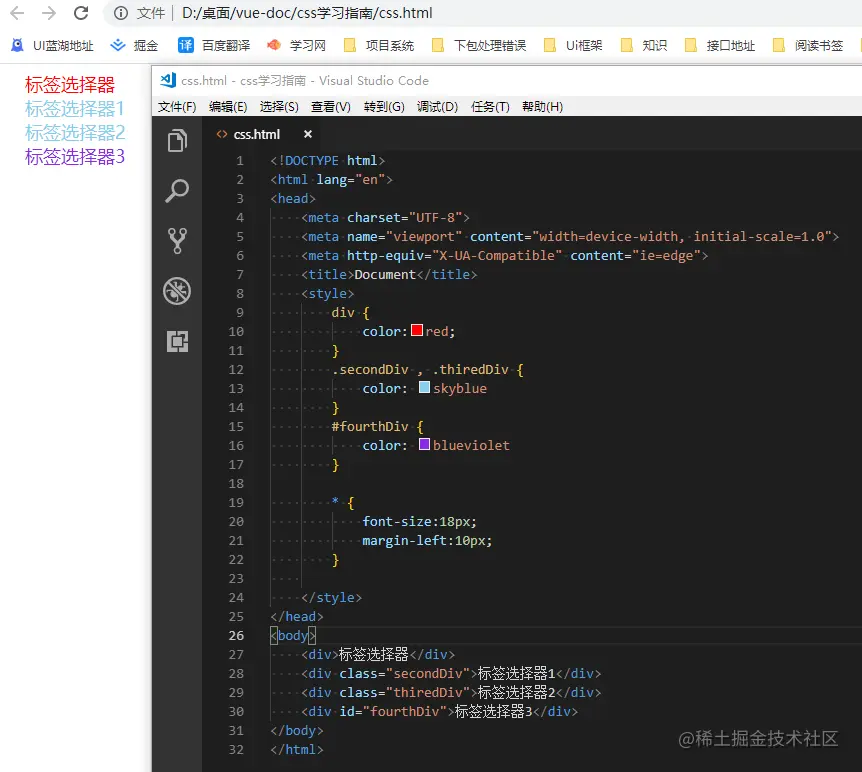Click the closing </style> tag

[x=331, y=597]
